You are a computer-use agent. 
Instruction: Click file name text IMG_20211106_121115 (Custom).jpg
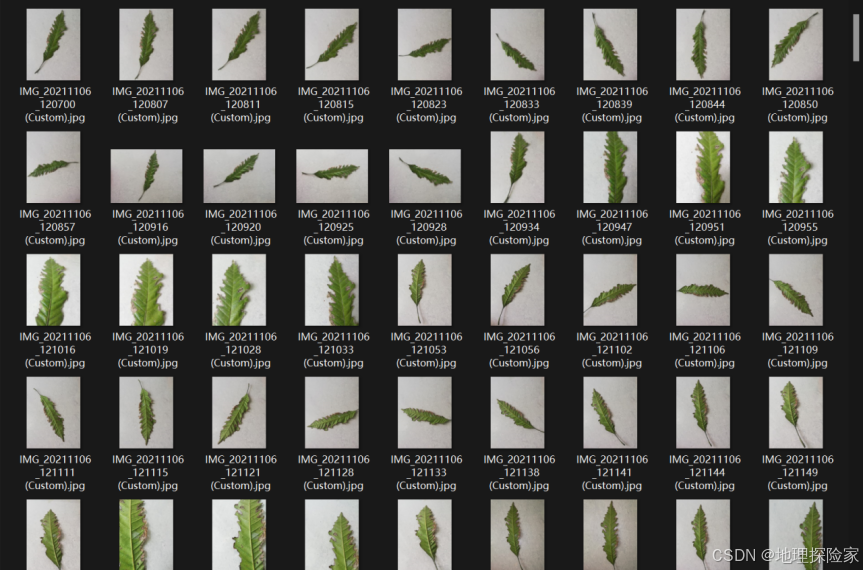[x=148, y=472]
